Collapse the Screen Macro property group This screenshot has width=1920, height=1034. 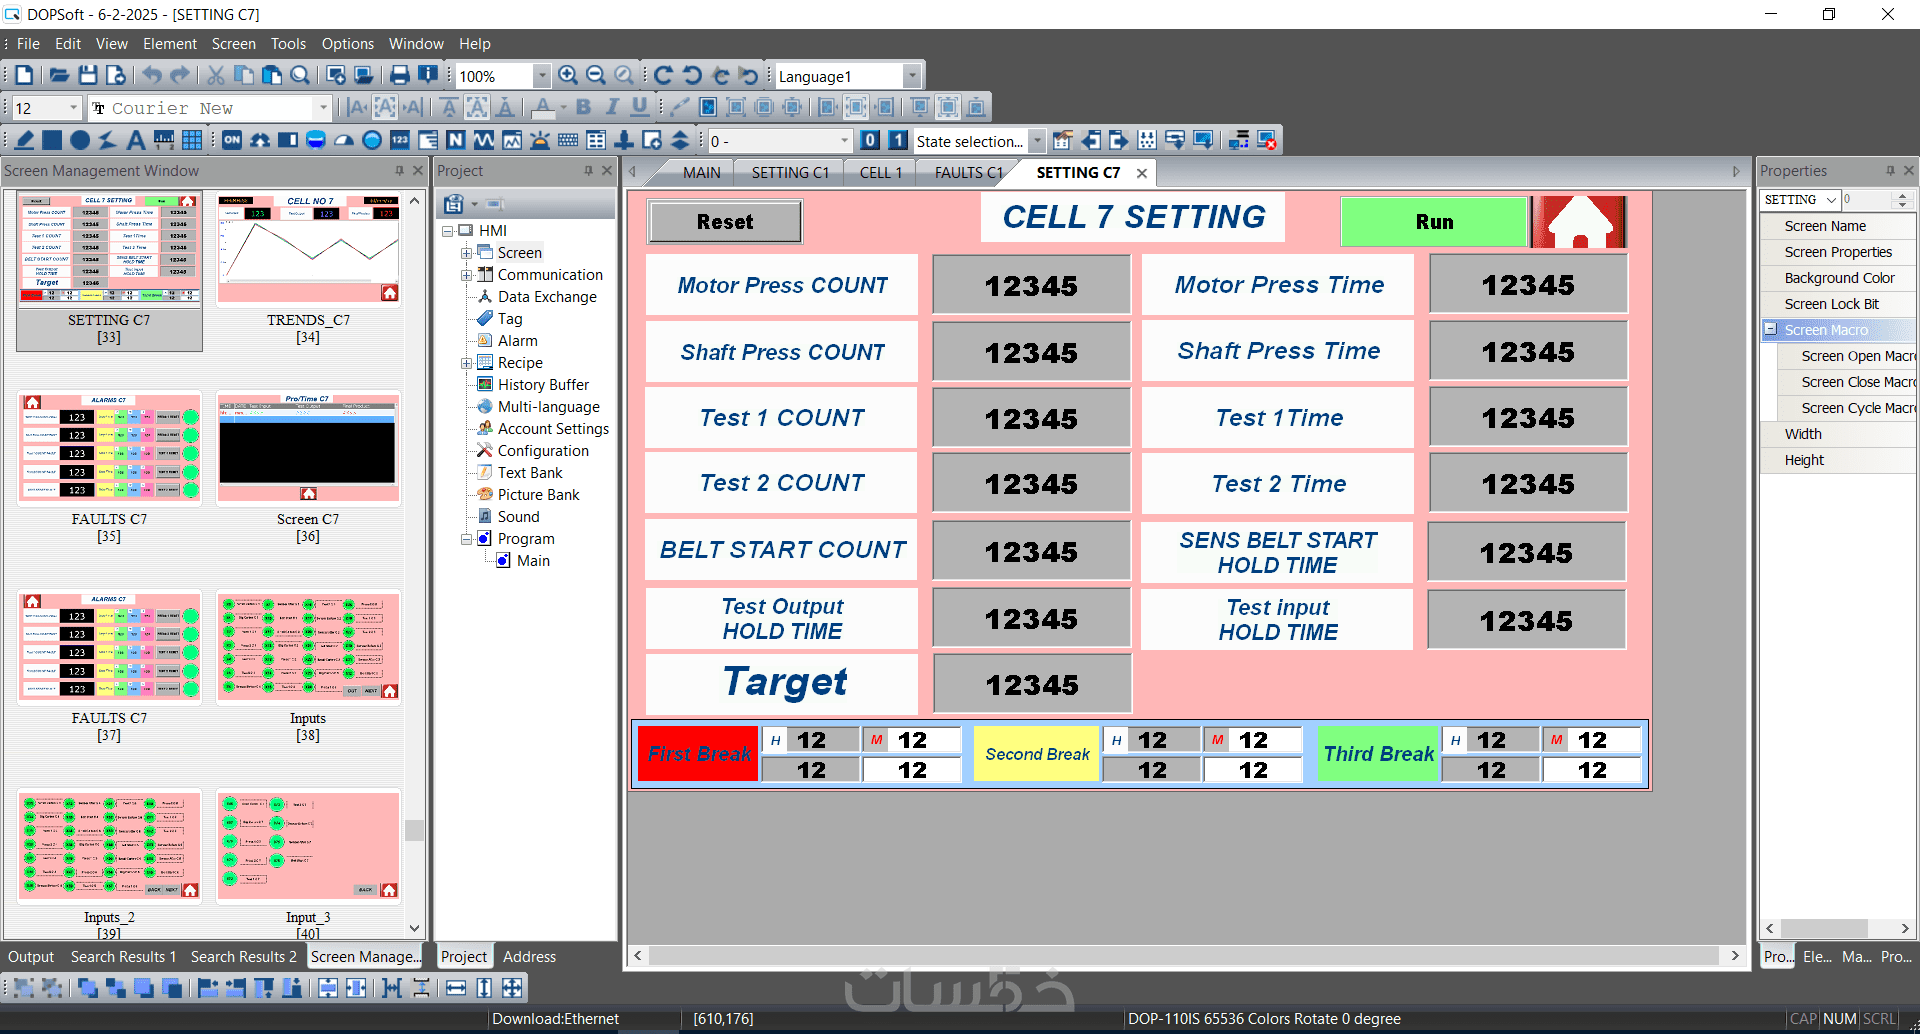click(1770, 330)
